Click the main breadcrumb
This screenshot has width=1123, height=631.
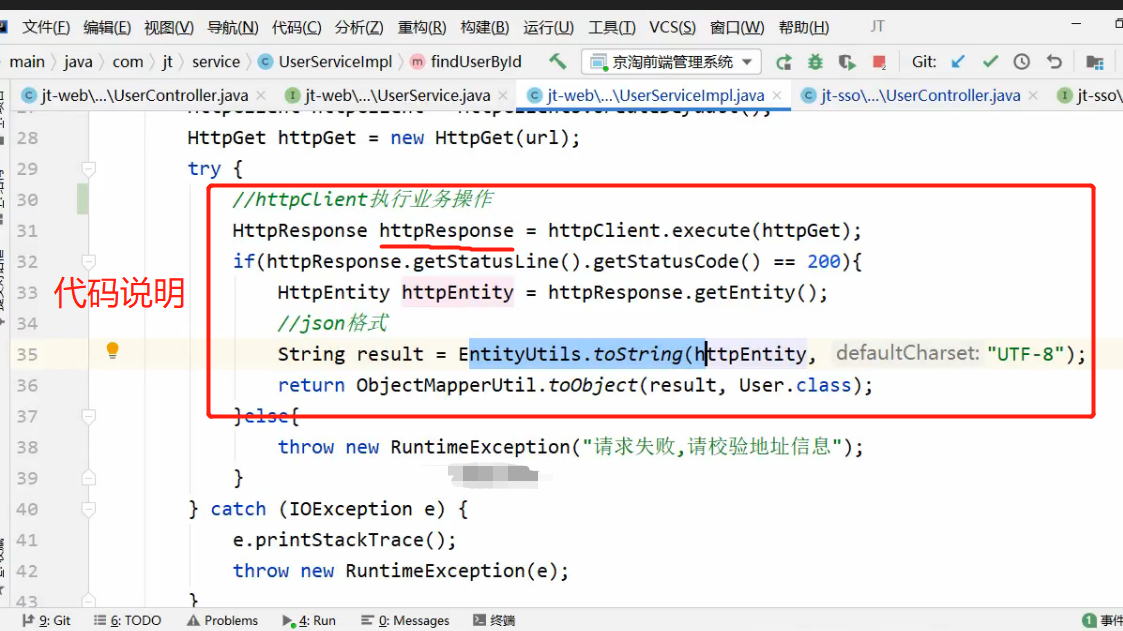tap(27, 62)
